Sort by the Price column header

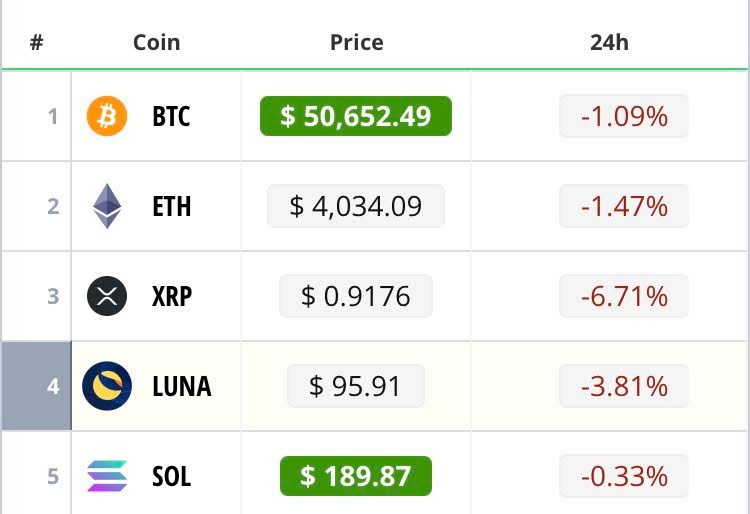coord(357,43)
